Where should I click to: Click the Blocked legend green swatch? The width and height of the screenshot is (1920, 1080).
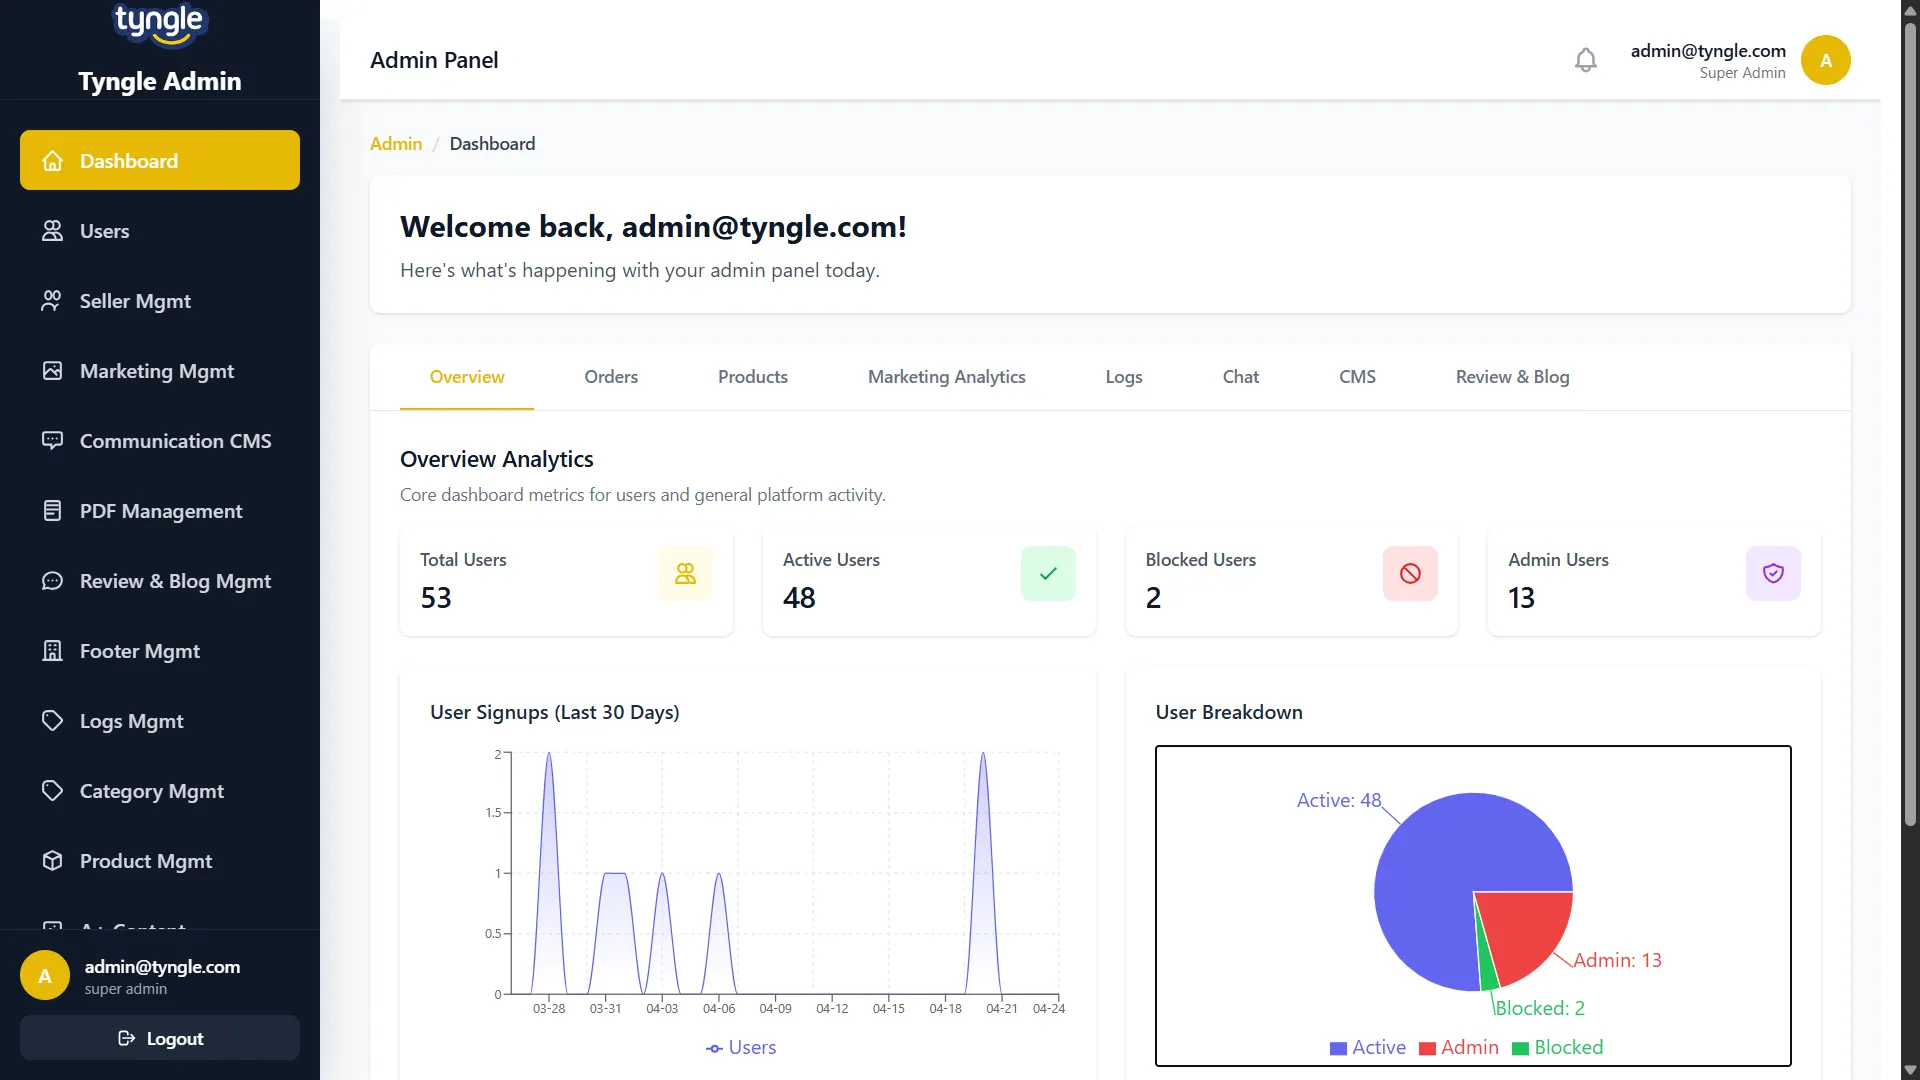point(1520,1048)
